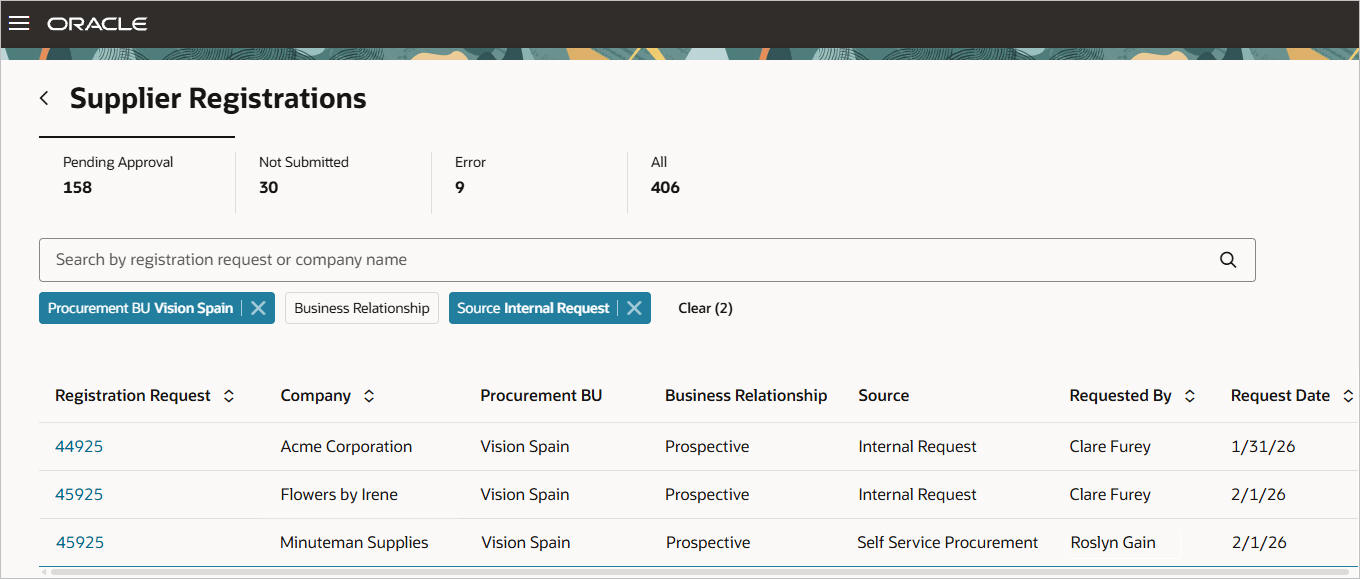Screen dimensions: 1360x579
Task: Open request 45925 for Minuteman Supplies
Action: 79,543
